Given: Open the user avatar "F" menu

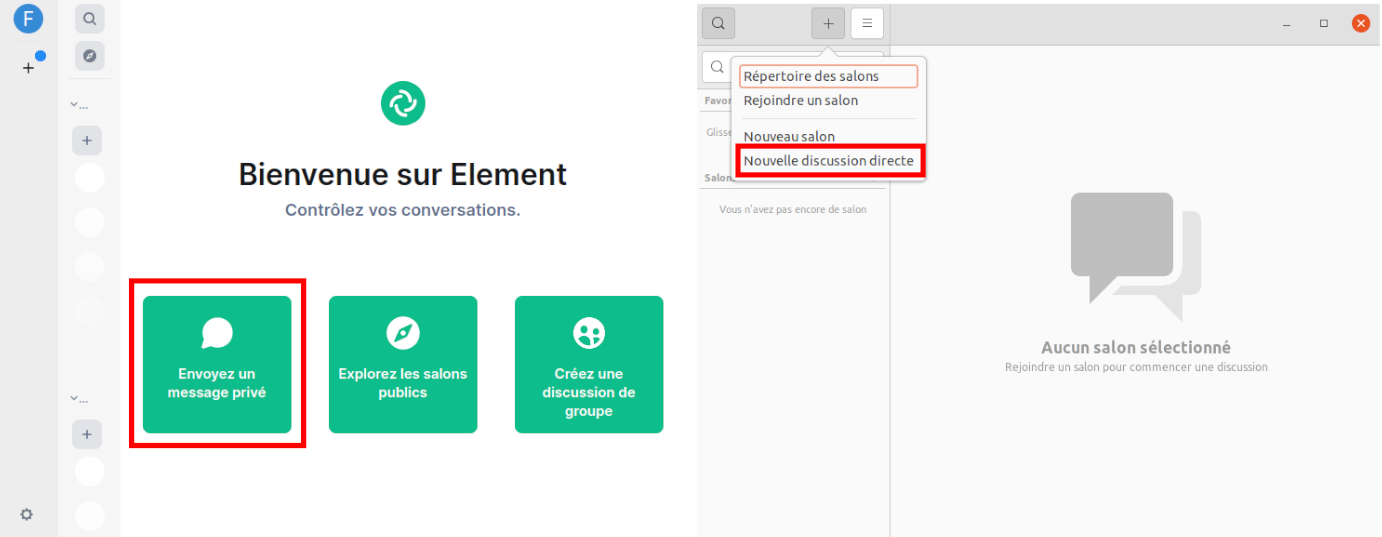Looking at the screenshot, I should click(28, 19).
